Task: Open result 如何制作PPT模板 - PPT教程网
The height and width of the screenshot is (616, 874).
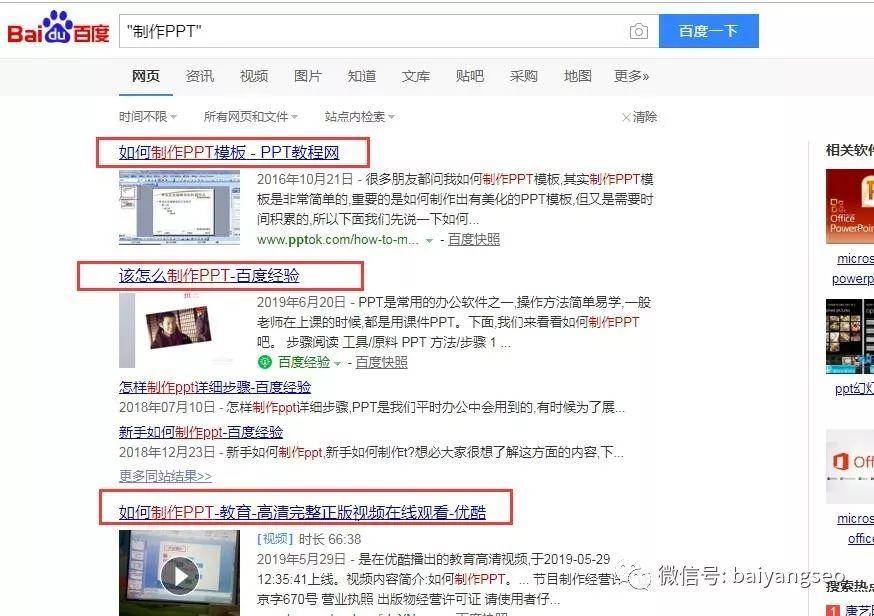Action: tap(229, 152)
